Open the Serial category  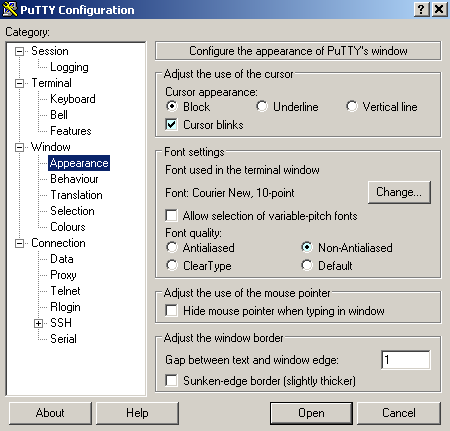click(x=63, y=339)
